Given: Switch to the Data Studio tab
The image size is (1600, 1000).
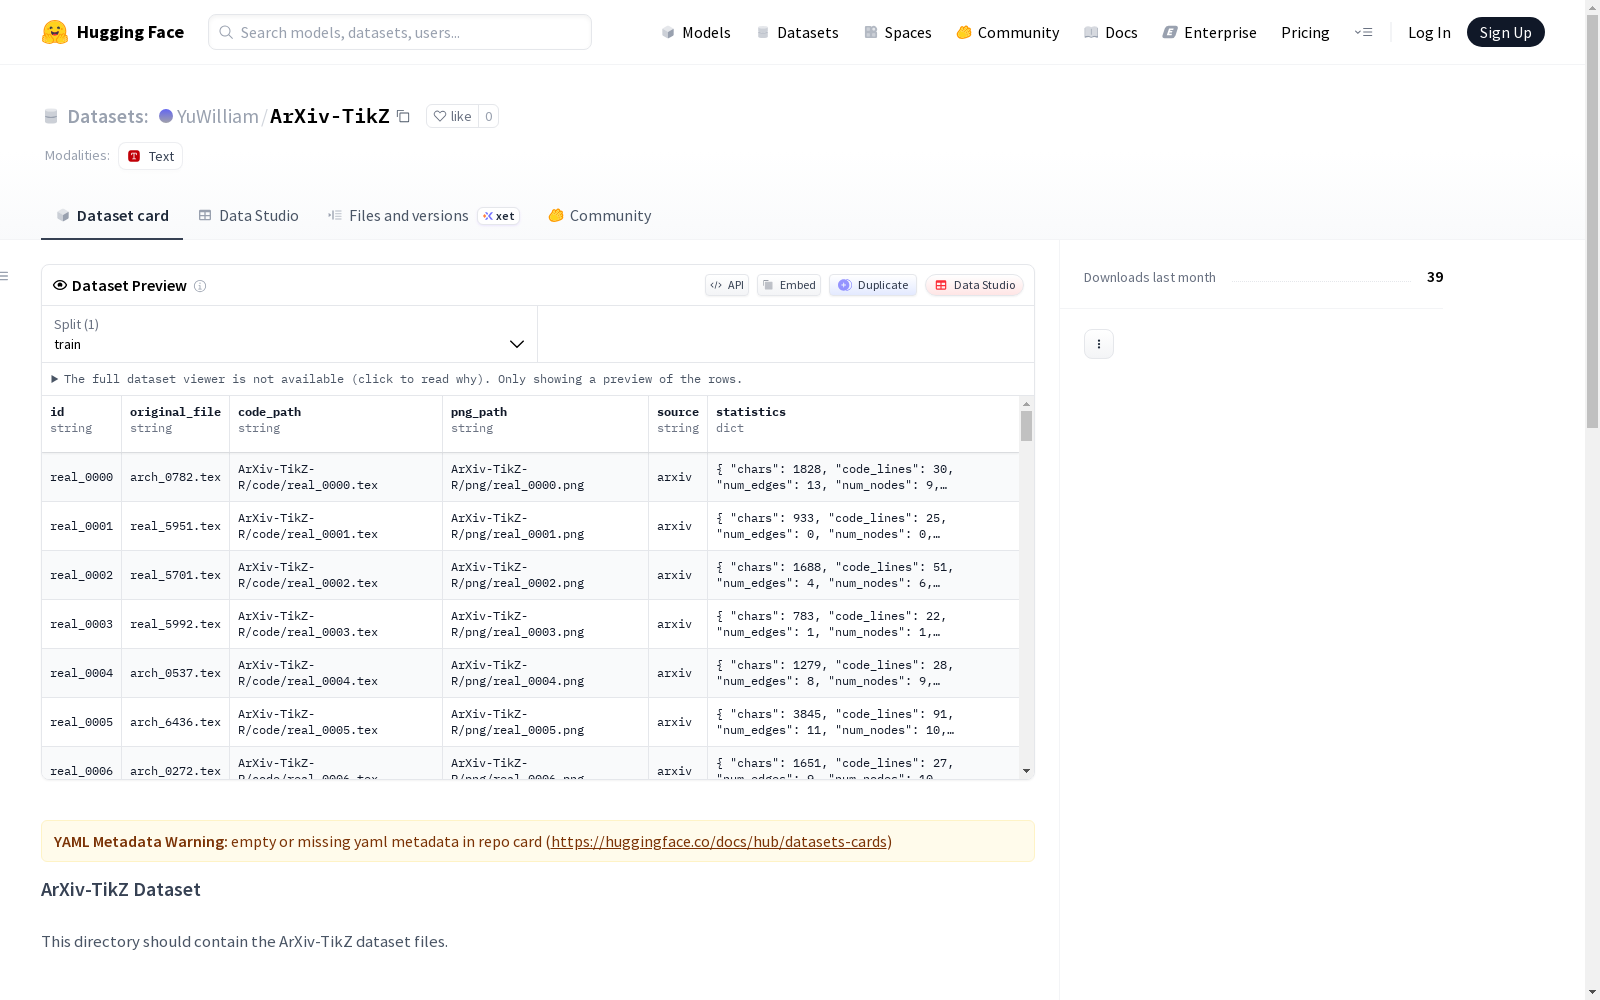Looking at the screenshot, I should point(248,216).
